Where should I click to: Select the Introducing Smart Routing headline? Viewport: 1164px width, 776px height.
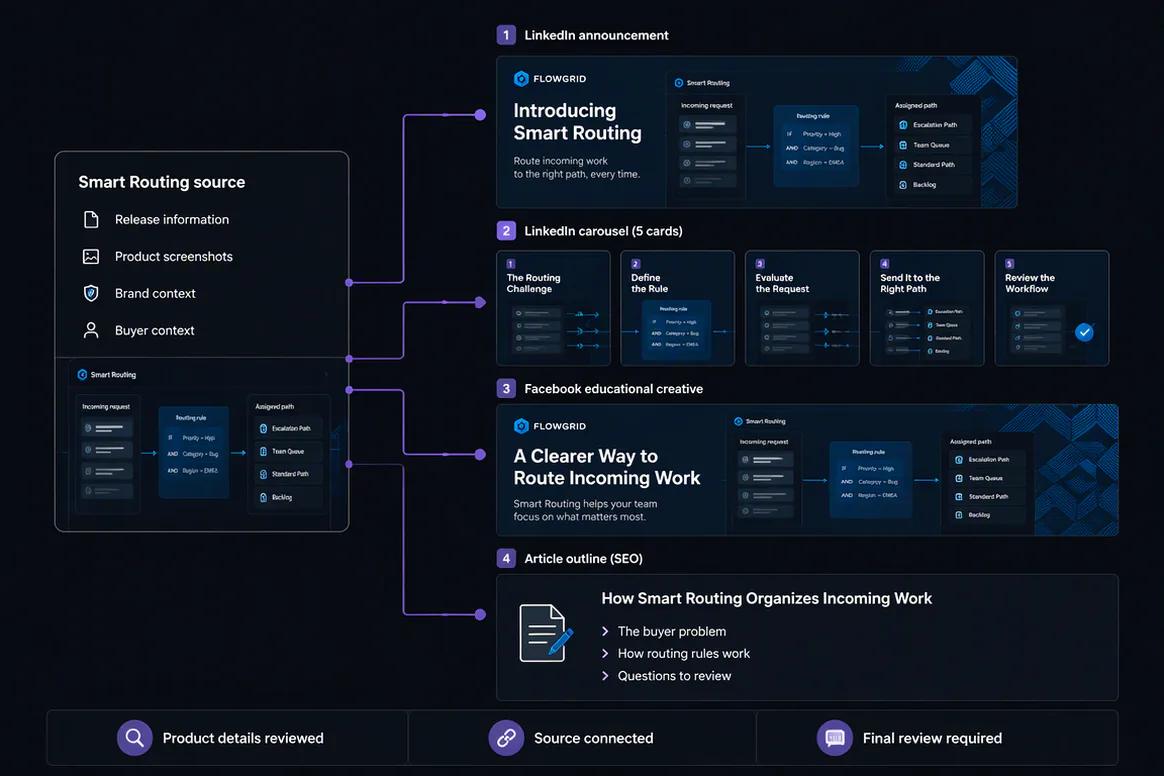pyautogui.click(x=578, y=122)
